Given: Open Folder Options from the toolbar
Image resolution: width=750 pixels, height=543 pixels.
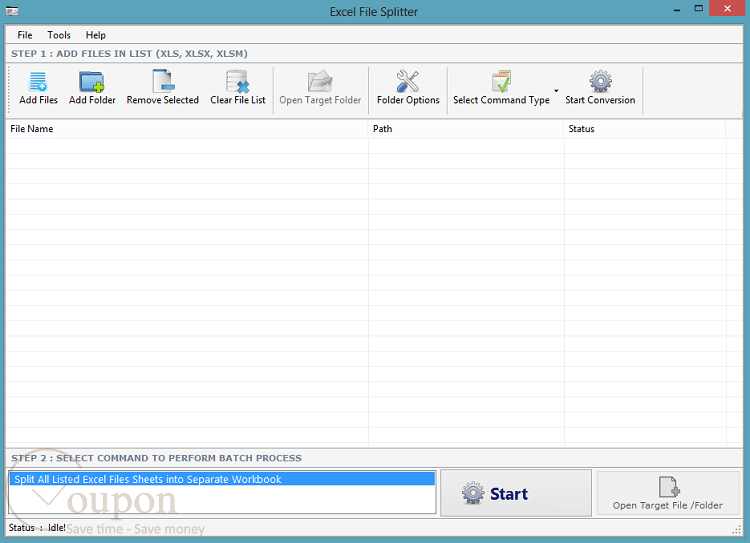Looking at the screenshot, I should [408, 88].
